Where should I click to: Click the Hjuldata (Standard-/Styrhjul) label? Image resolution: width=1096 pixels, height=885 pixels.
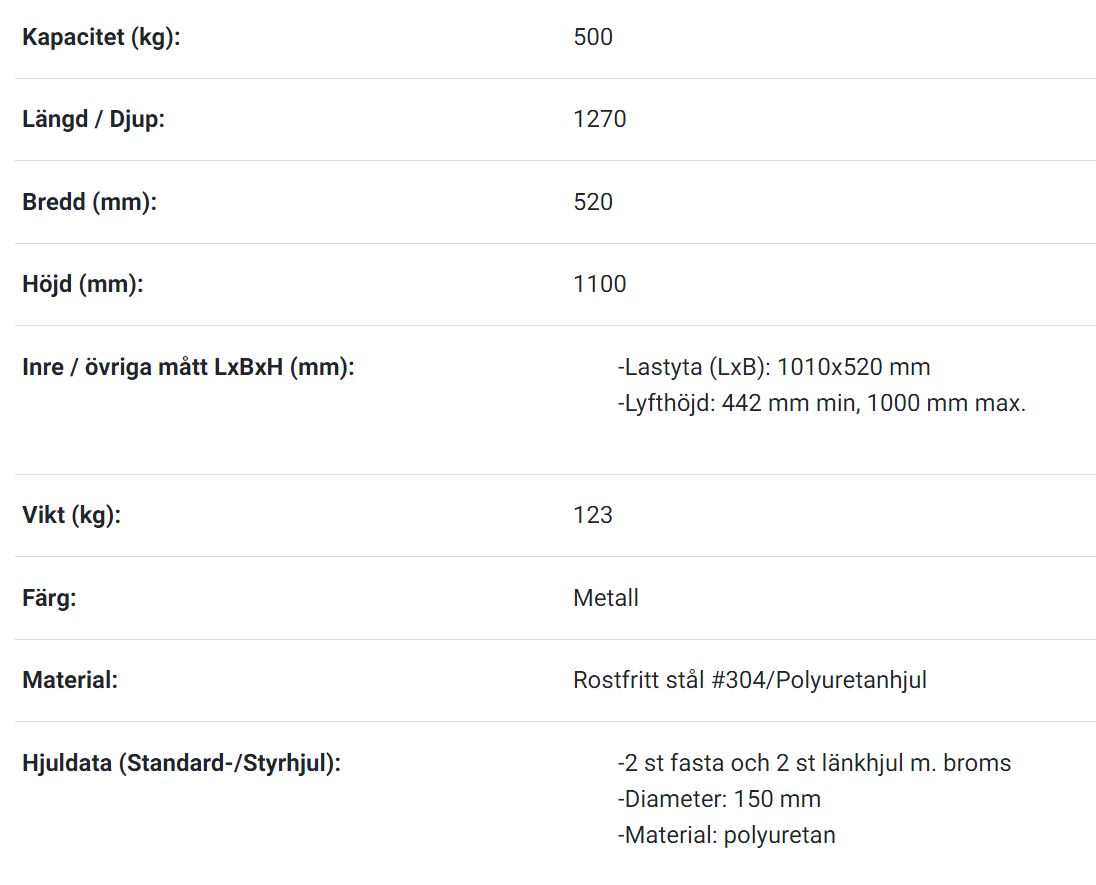tap(182, 763)
